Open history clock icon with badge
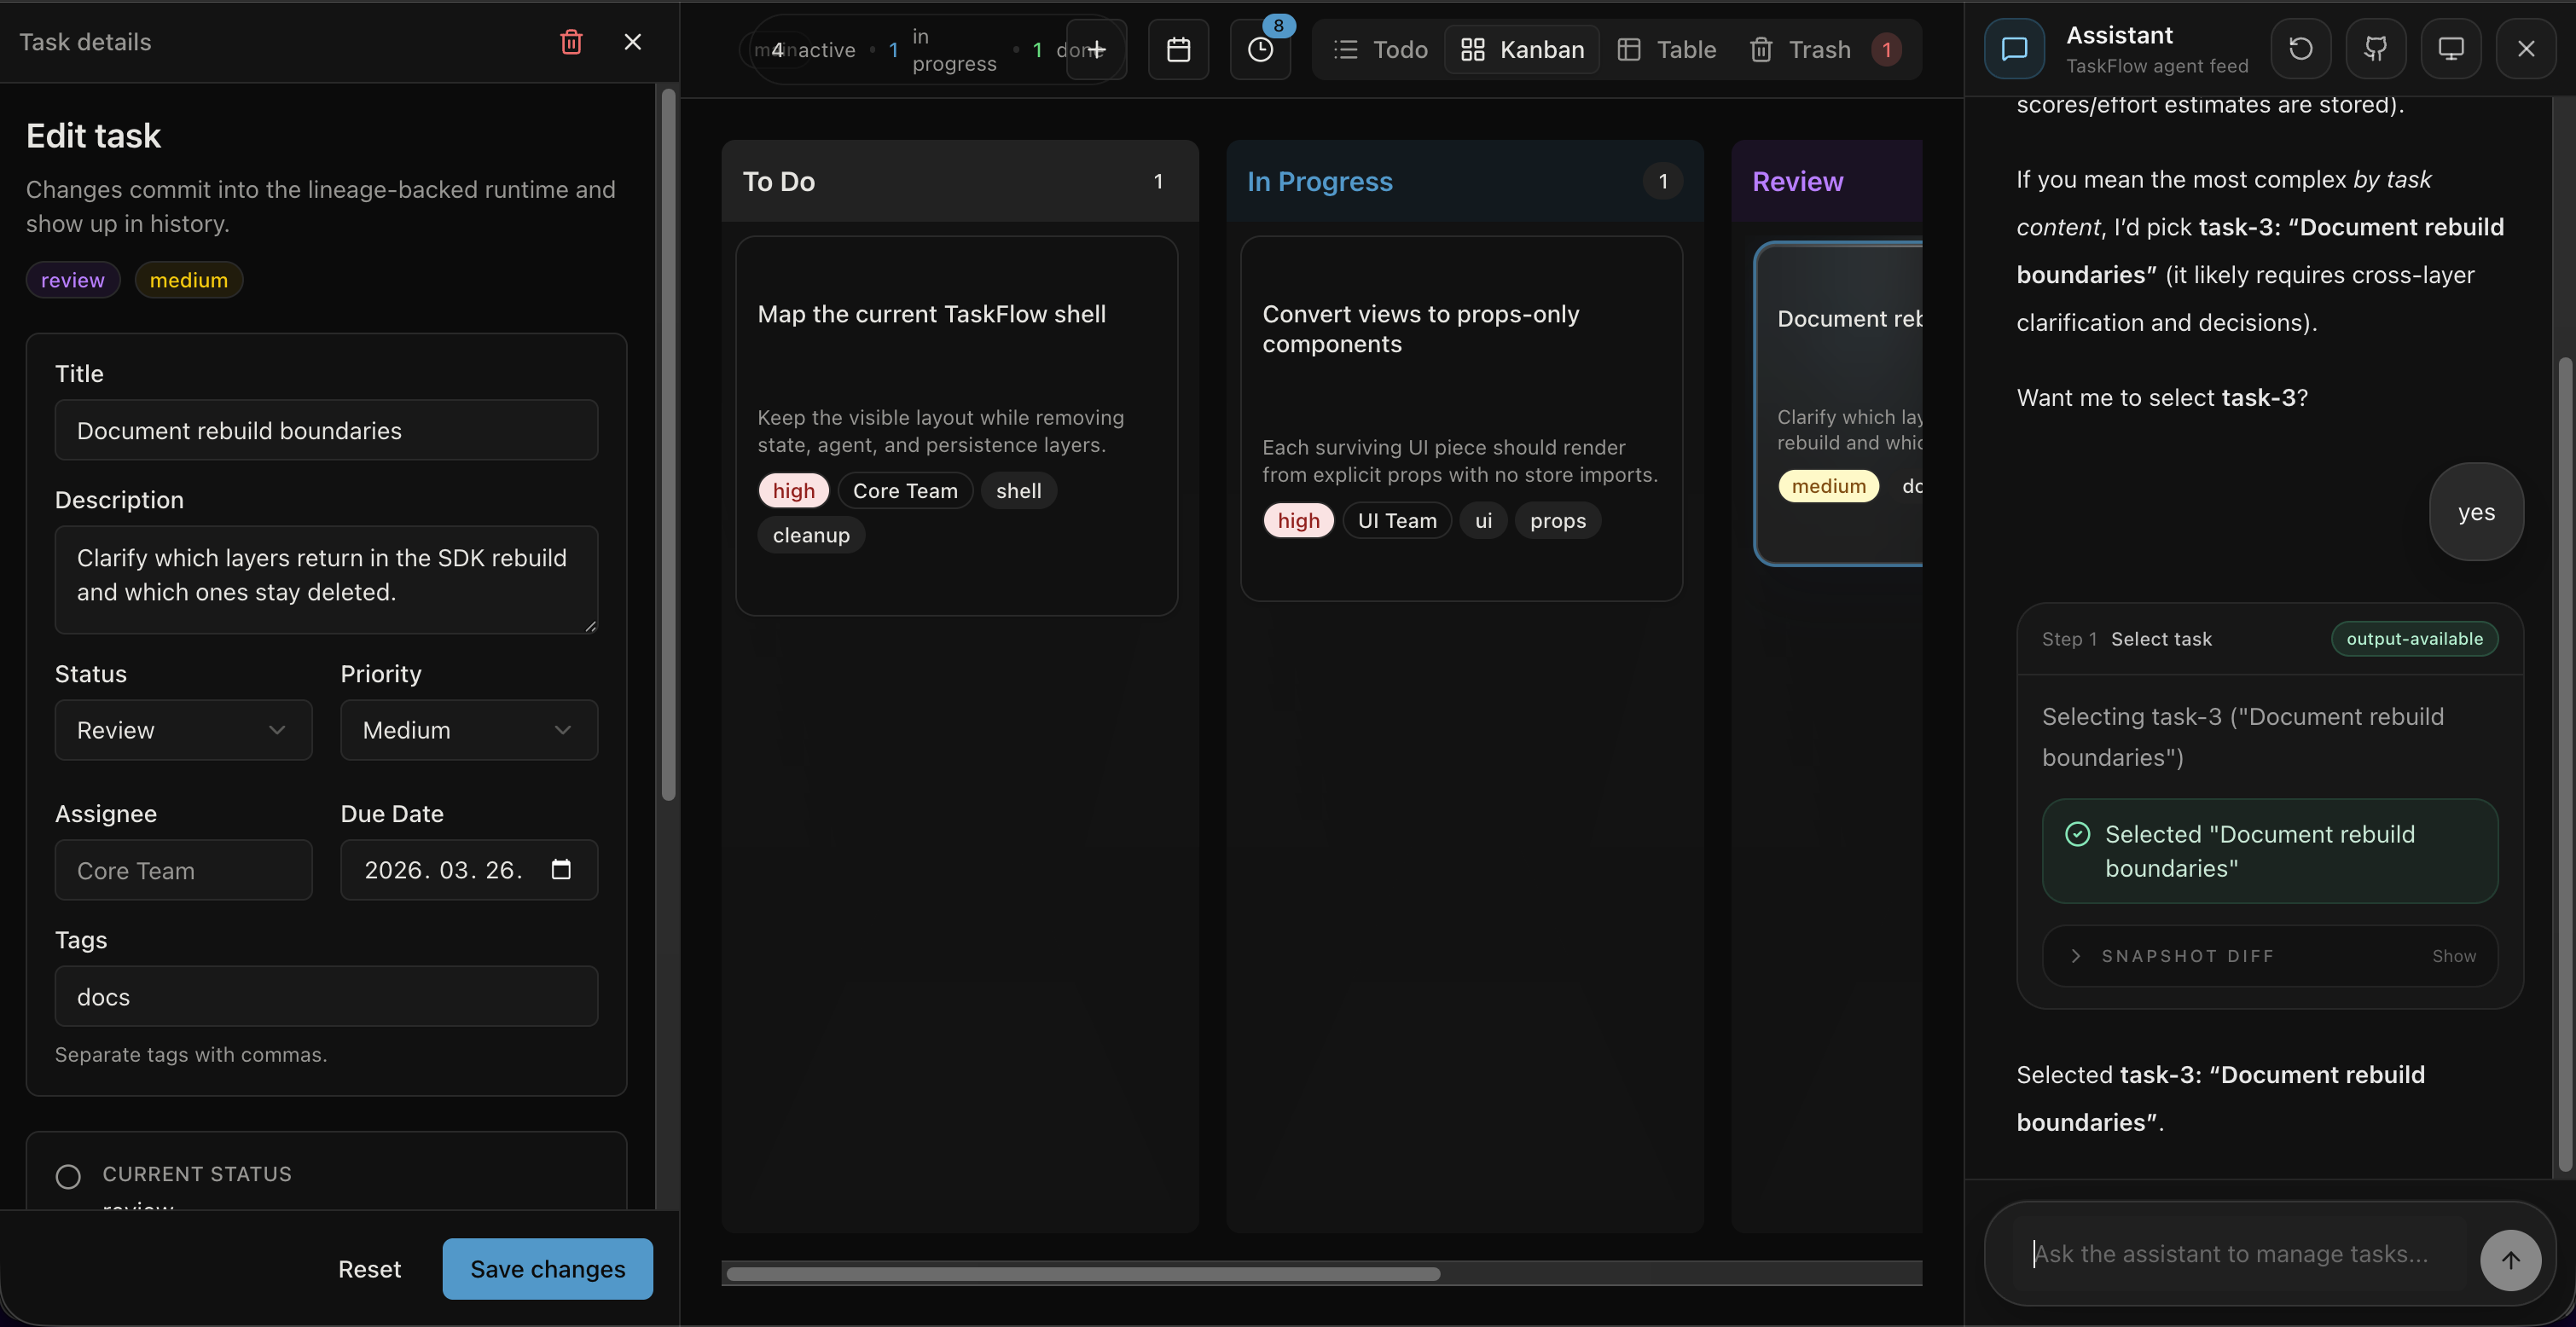 point(1260,49)
